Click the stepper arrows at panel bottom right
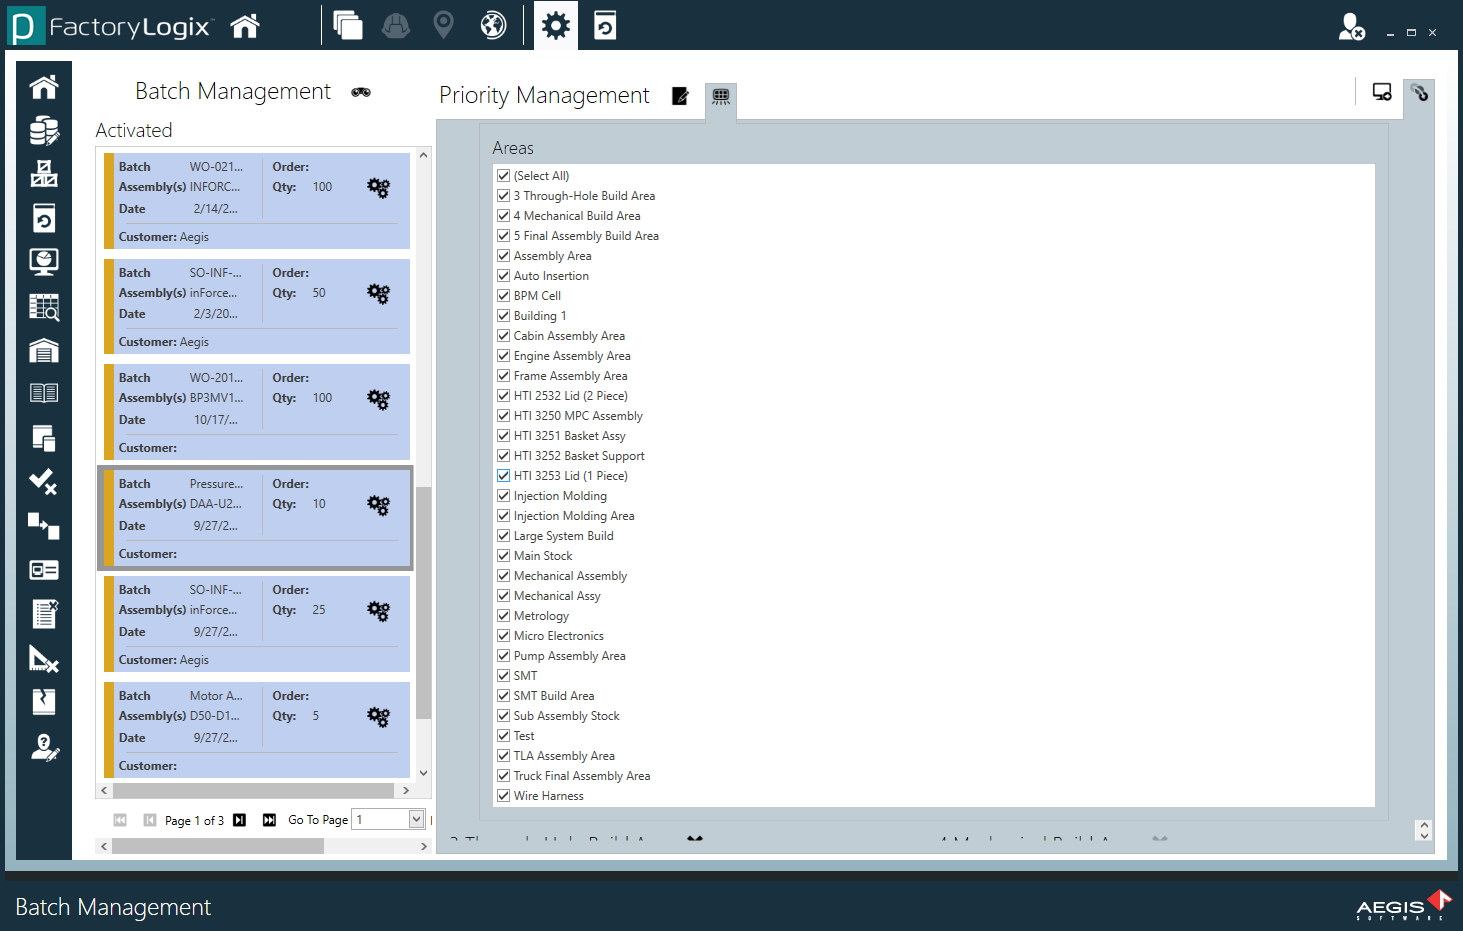Viewport: 1463px width, 931px height. [1424, 830]
